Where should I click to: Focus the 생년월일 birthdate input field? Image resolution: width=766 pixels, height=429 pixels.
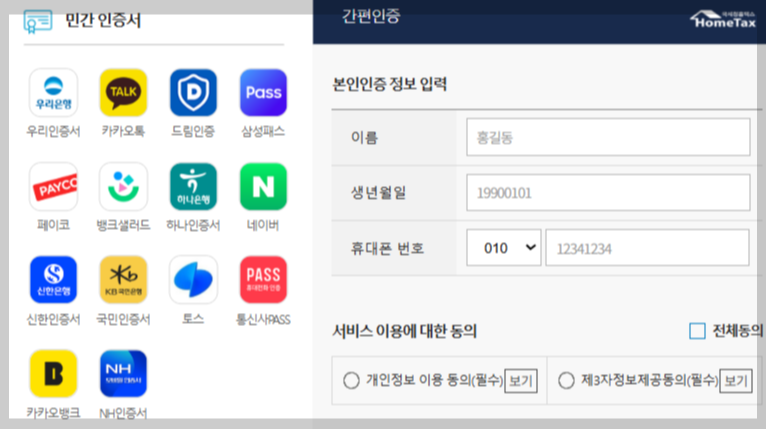pyautogui.click(x=608, y=193)
